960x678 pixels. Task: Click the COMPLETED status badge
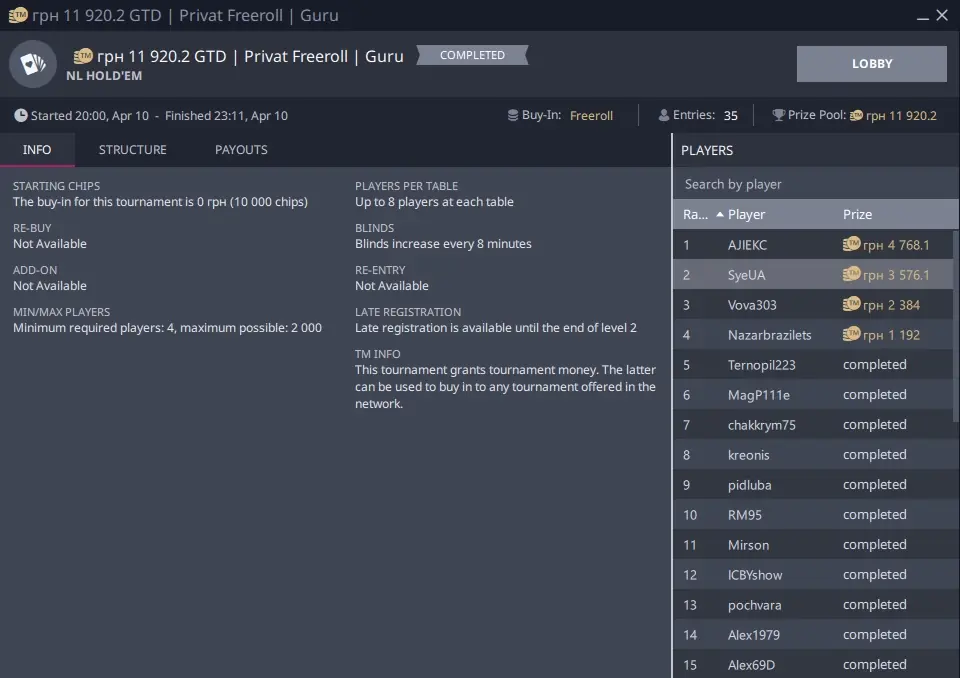coord(472,56)
